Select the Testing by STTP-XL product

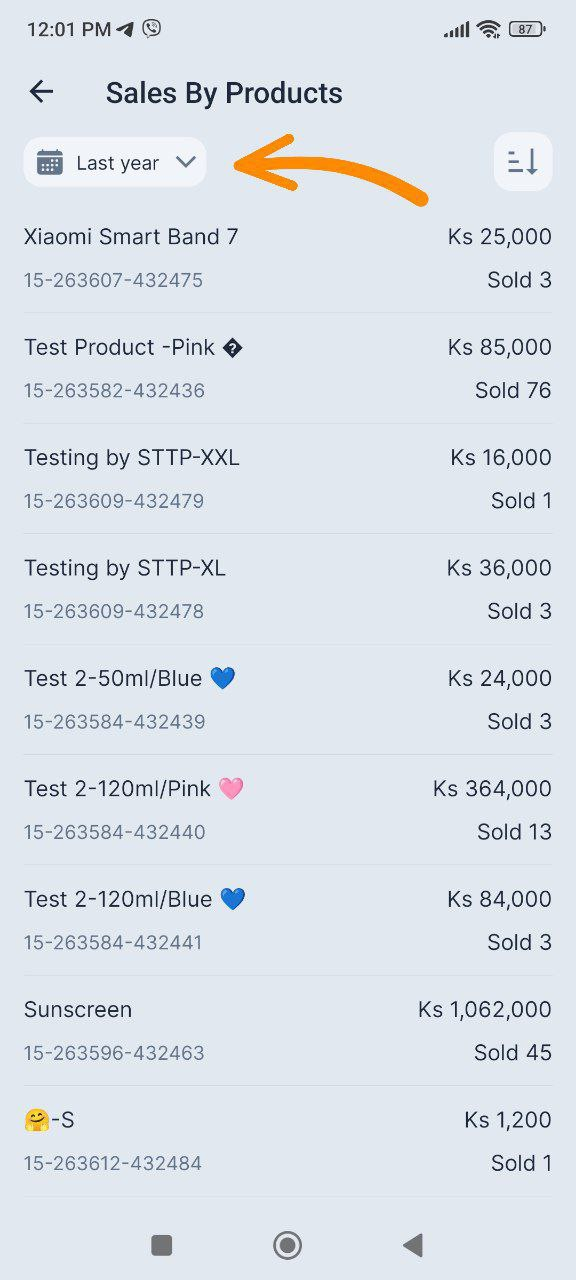288,589
